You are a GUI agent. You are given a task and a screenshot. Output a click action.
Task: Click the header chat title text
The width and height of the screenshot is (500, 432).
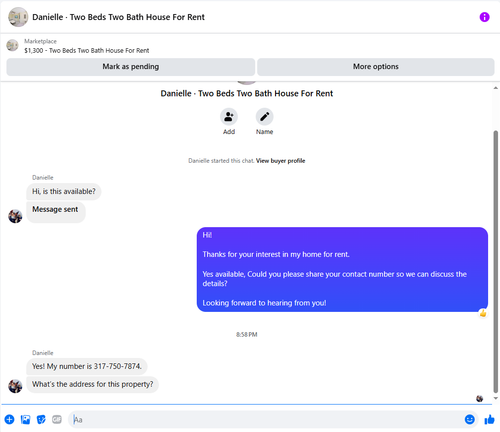pyautogui.click(x=118, y=17)
